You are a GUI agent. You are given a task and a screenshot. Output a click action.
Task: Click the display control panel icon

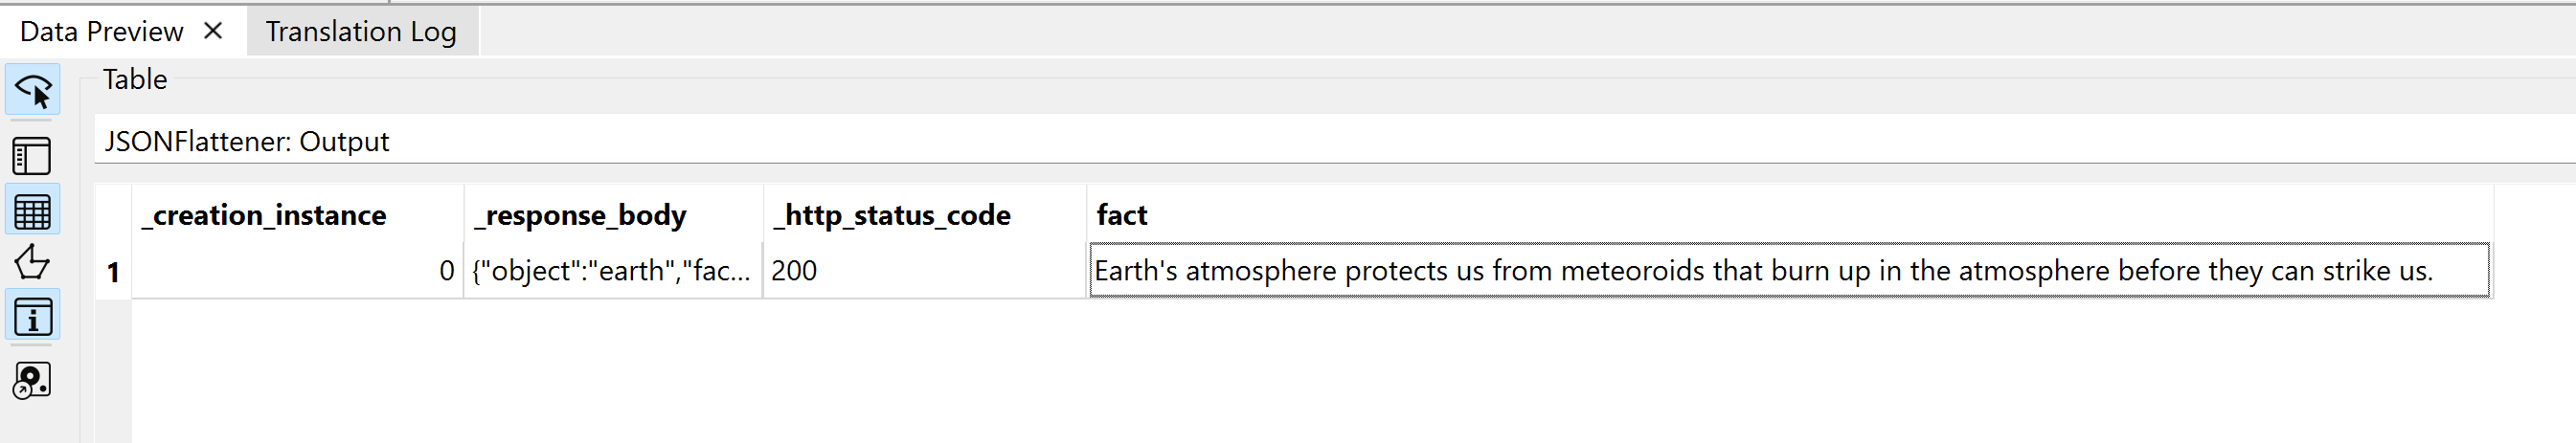33,157
